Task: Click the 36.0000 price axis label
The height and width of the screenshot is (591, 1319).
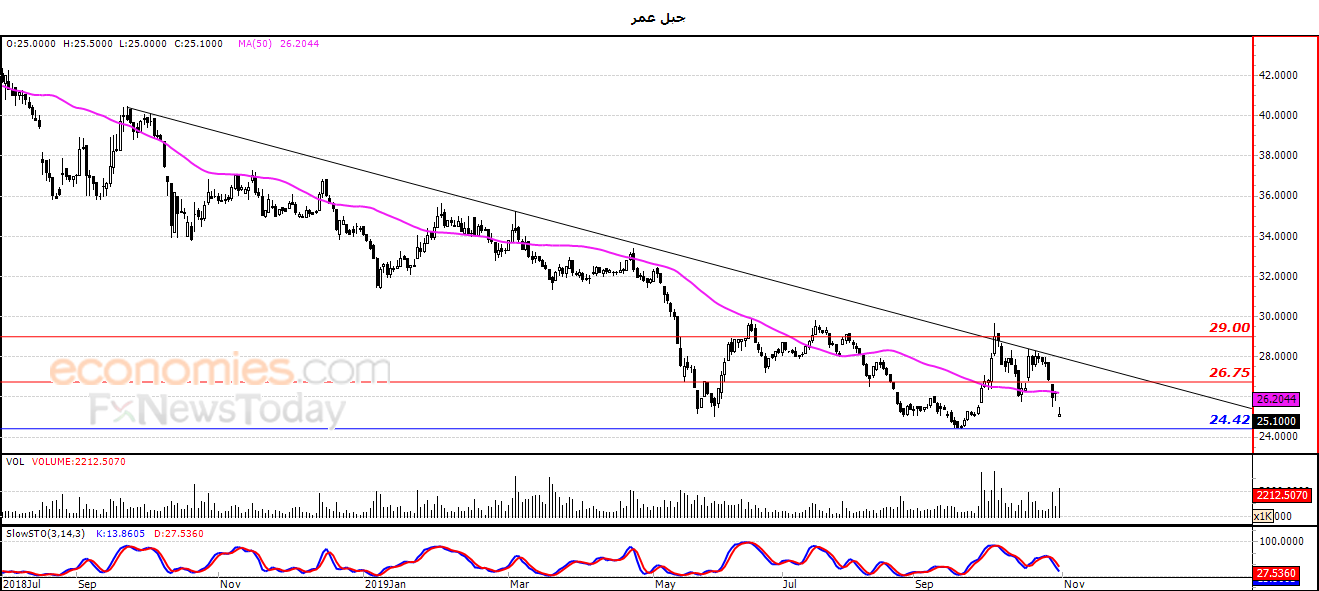Action: point(1279,195)
